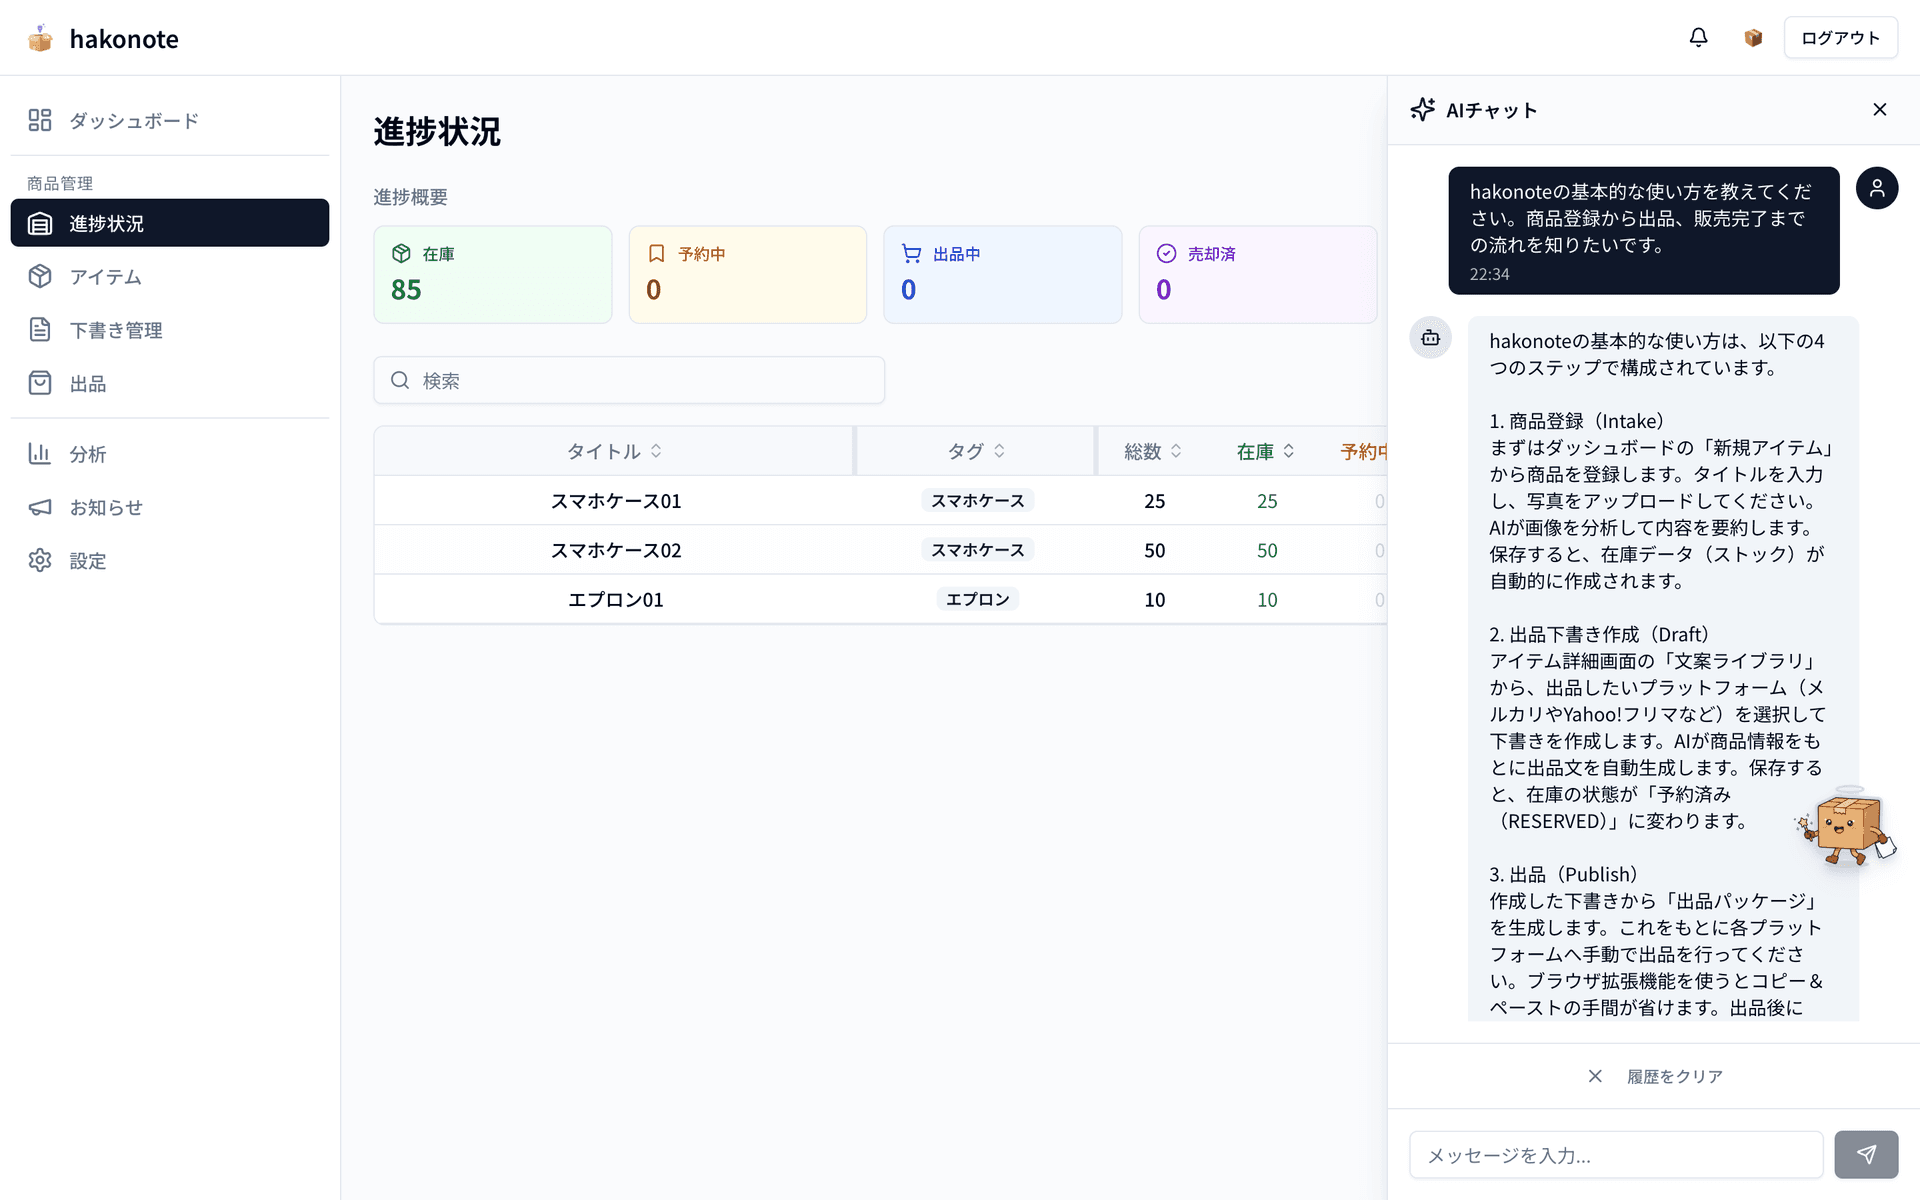
Task: Click the hakonote logo icon
Action: click(40, 38)
